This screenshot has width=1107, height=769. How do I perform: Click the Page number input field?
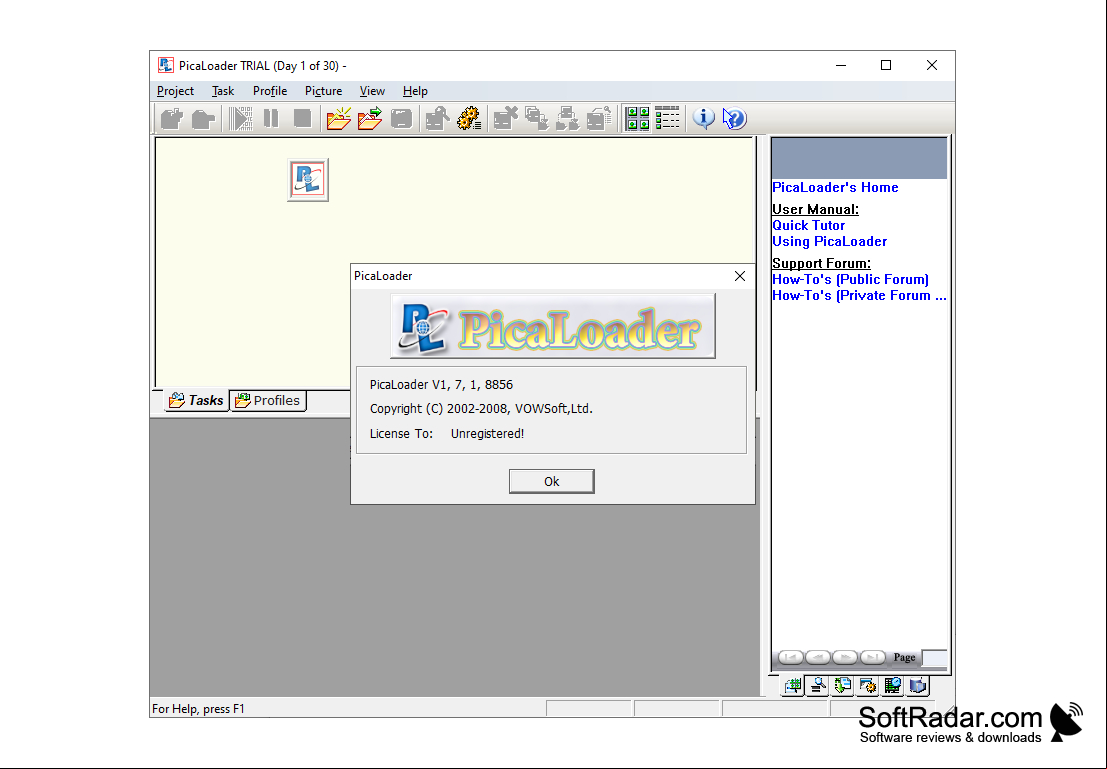click(x=935, y=658)
